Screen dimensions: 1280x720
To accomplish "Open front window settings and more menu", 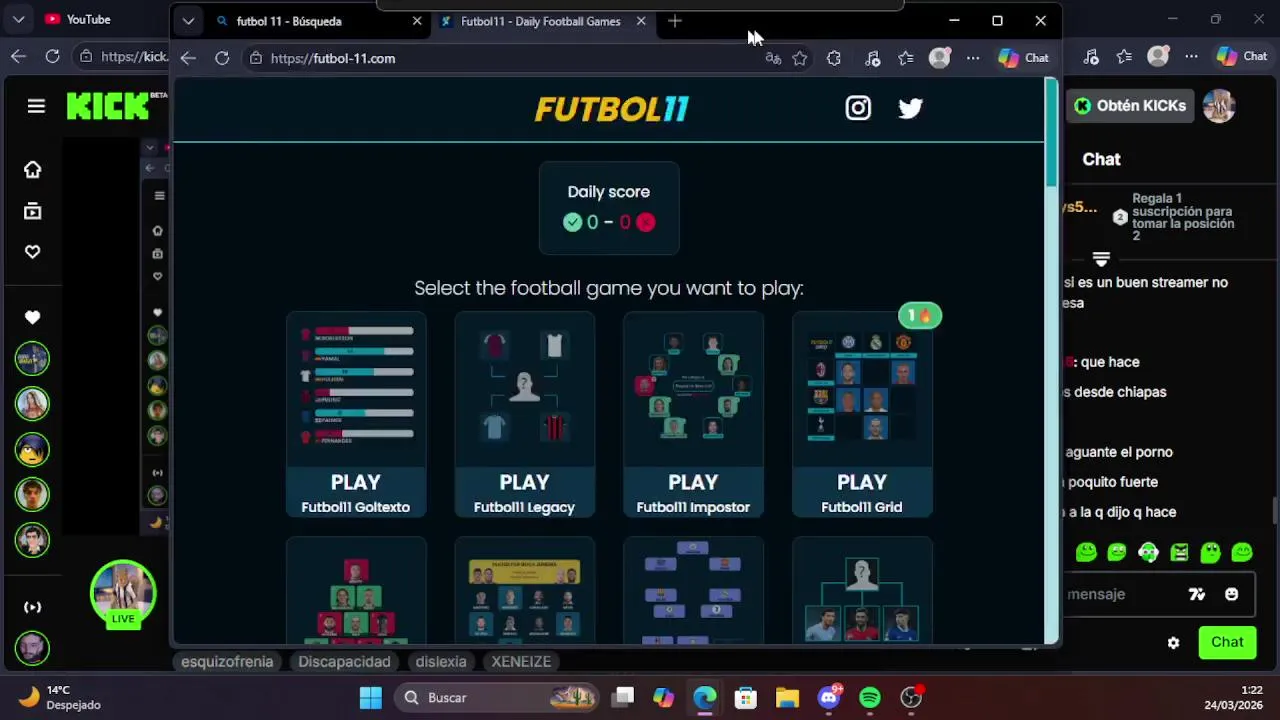I will pyautogui.click(x=973, y=59).
